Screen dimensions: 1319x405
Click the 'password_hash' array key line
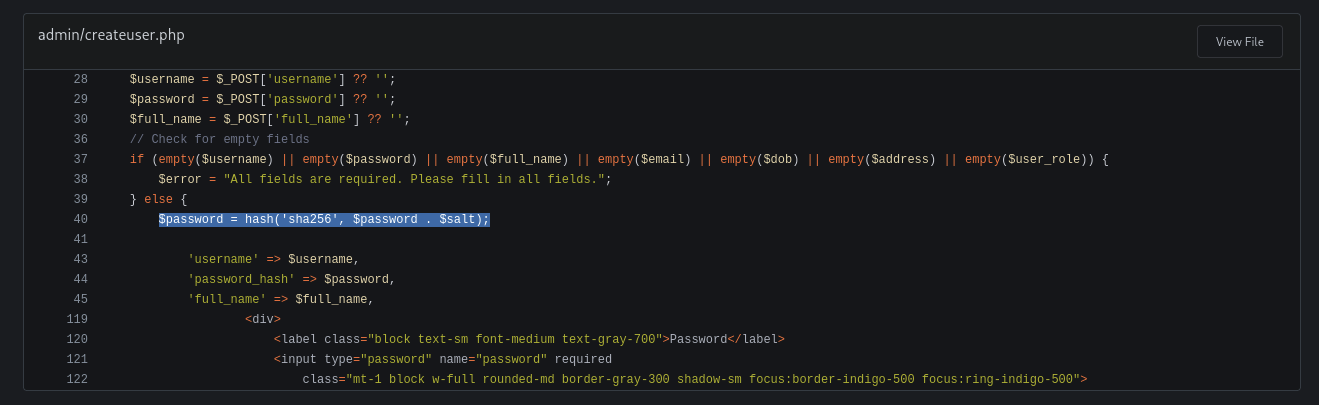(x=292, y=279)
